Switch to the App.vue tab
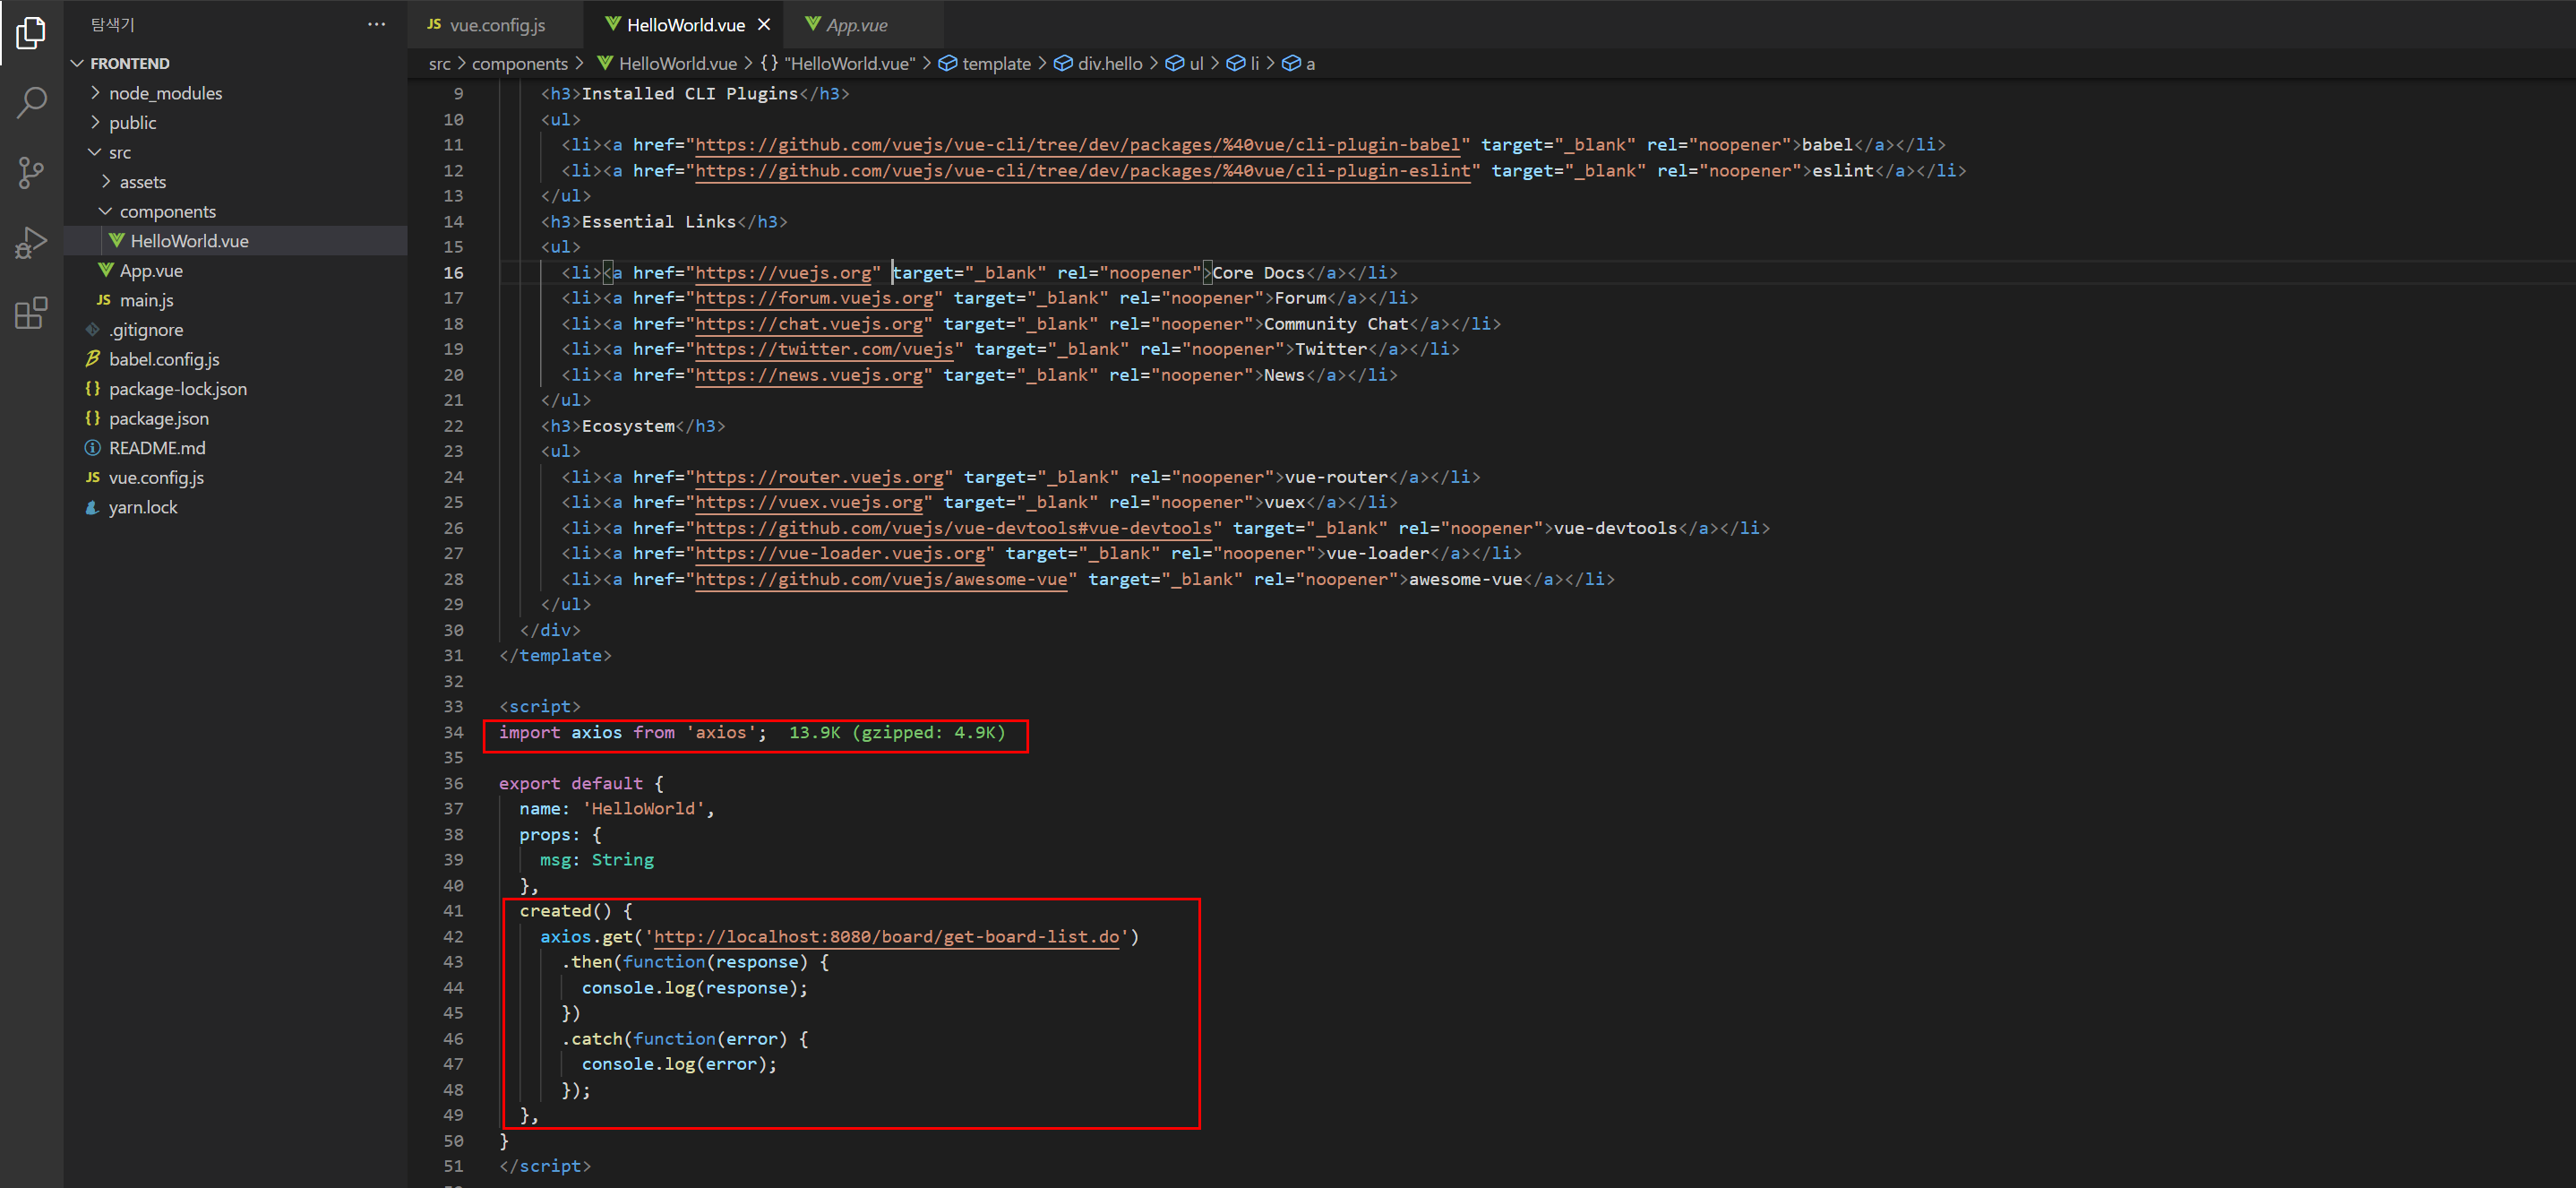The image size is (2576, 1188). (855, 25)
